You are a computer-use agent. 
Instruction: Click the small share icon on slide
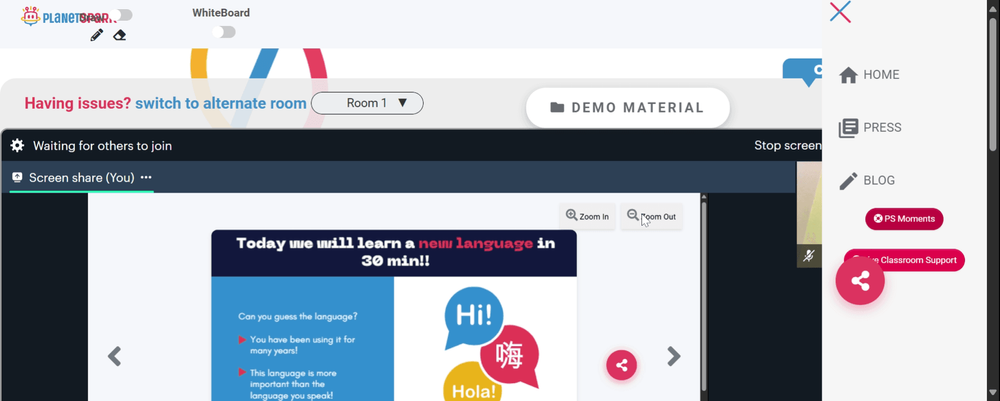pos(622,365)
